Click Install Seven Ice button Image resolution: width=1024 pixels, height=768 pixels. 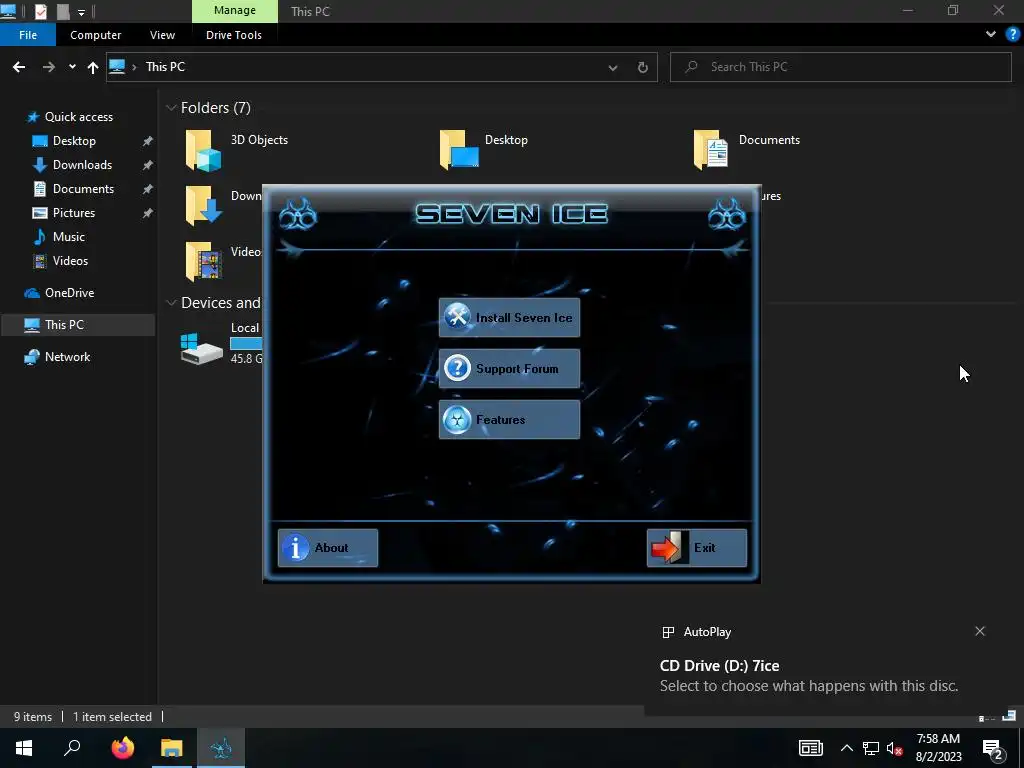(509, 317)
